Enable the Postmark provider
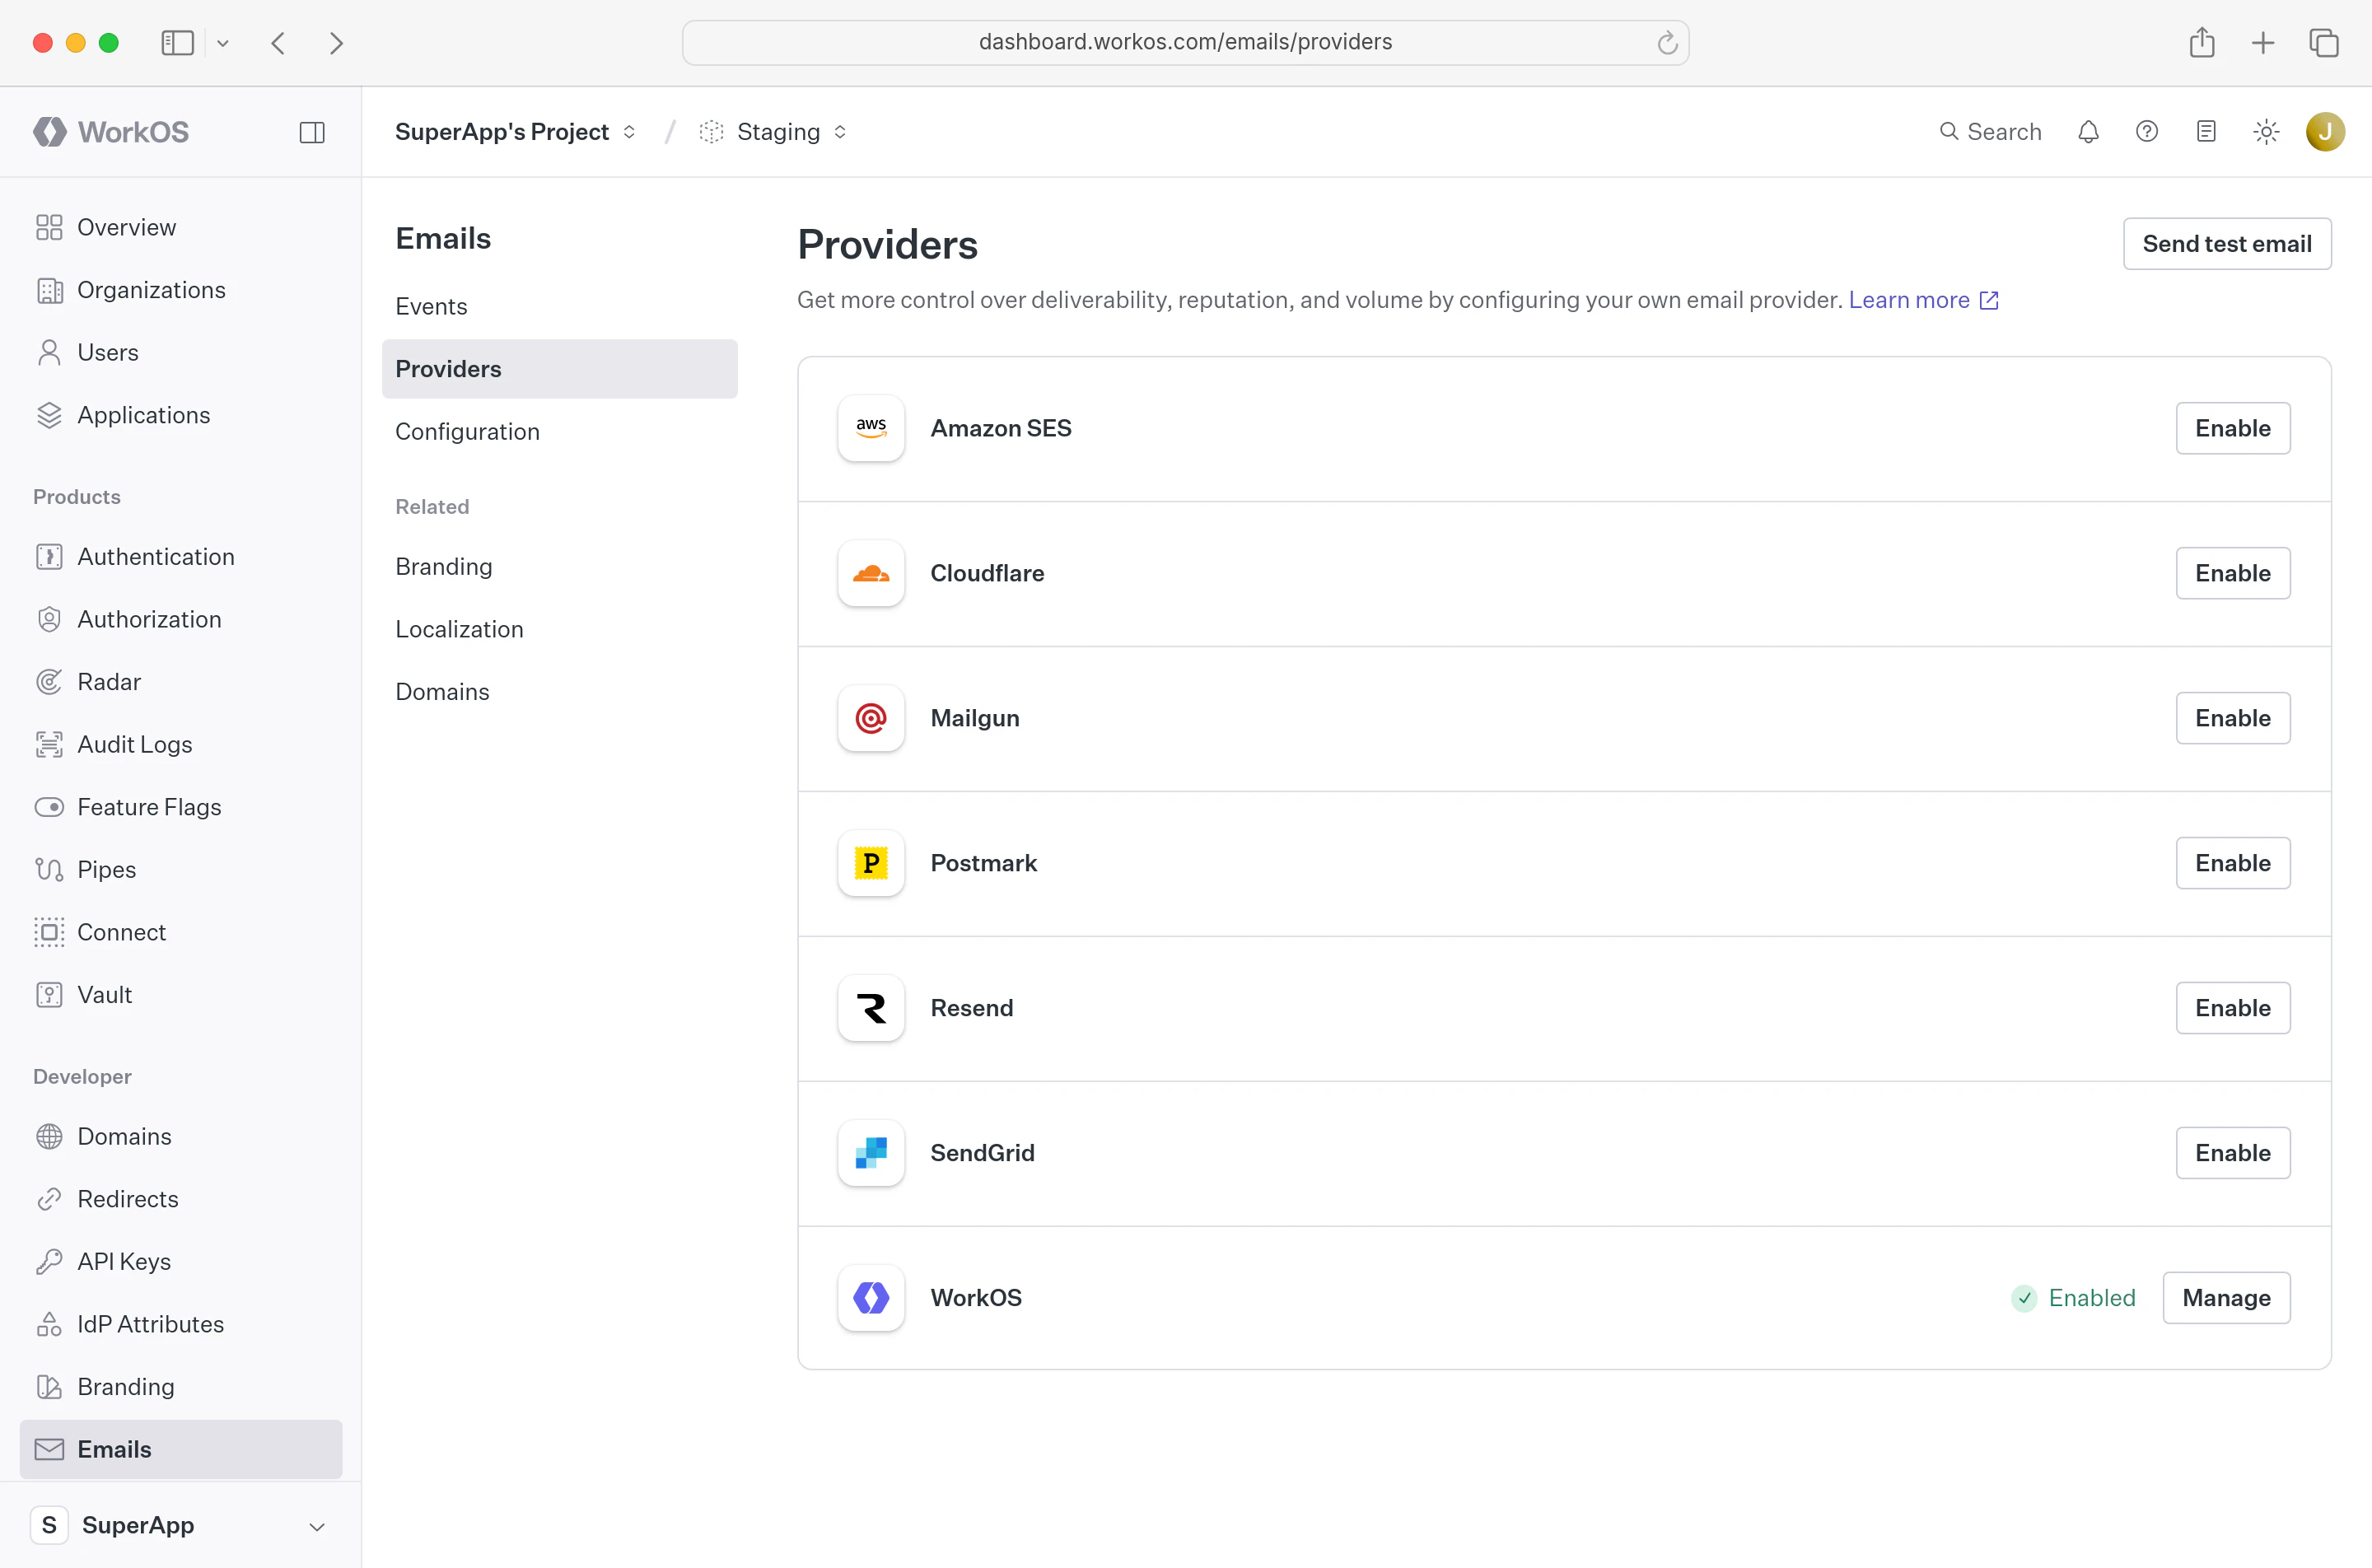This screenshot has width=2372, height=1568. 2232,863
